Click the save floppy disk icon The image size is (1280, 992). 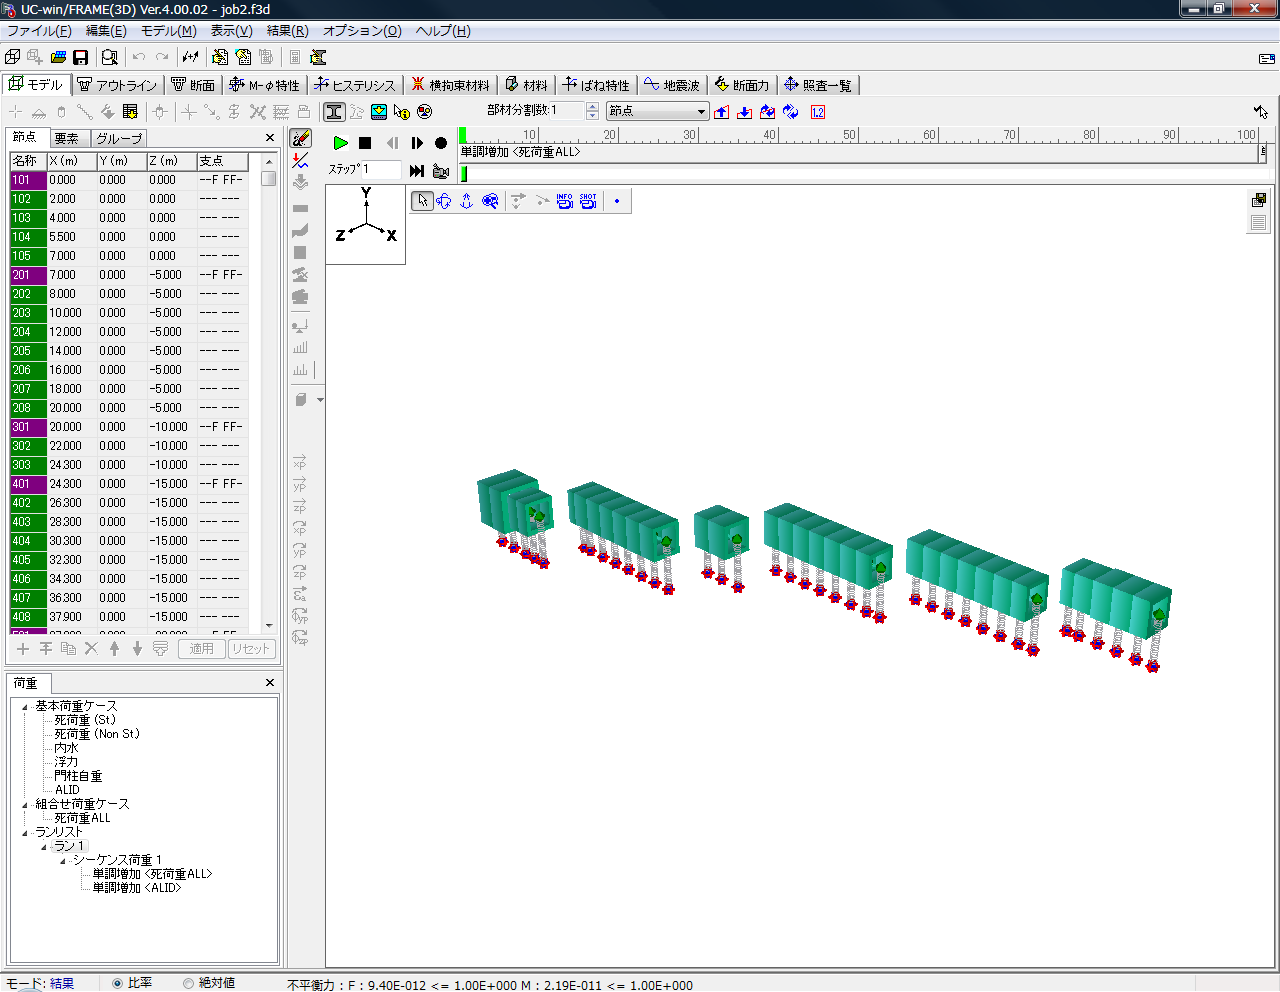point(81,58)
